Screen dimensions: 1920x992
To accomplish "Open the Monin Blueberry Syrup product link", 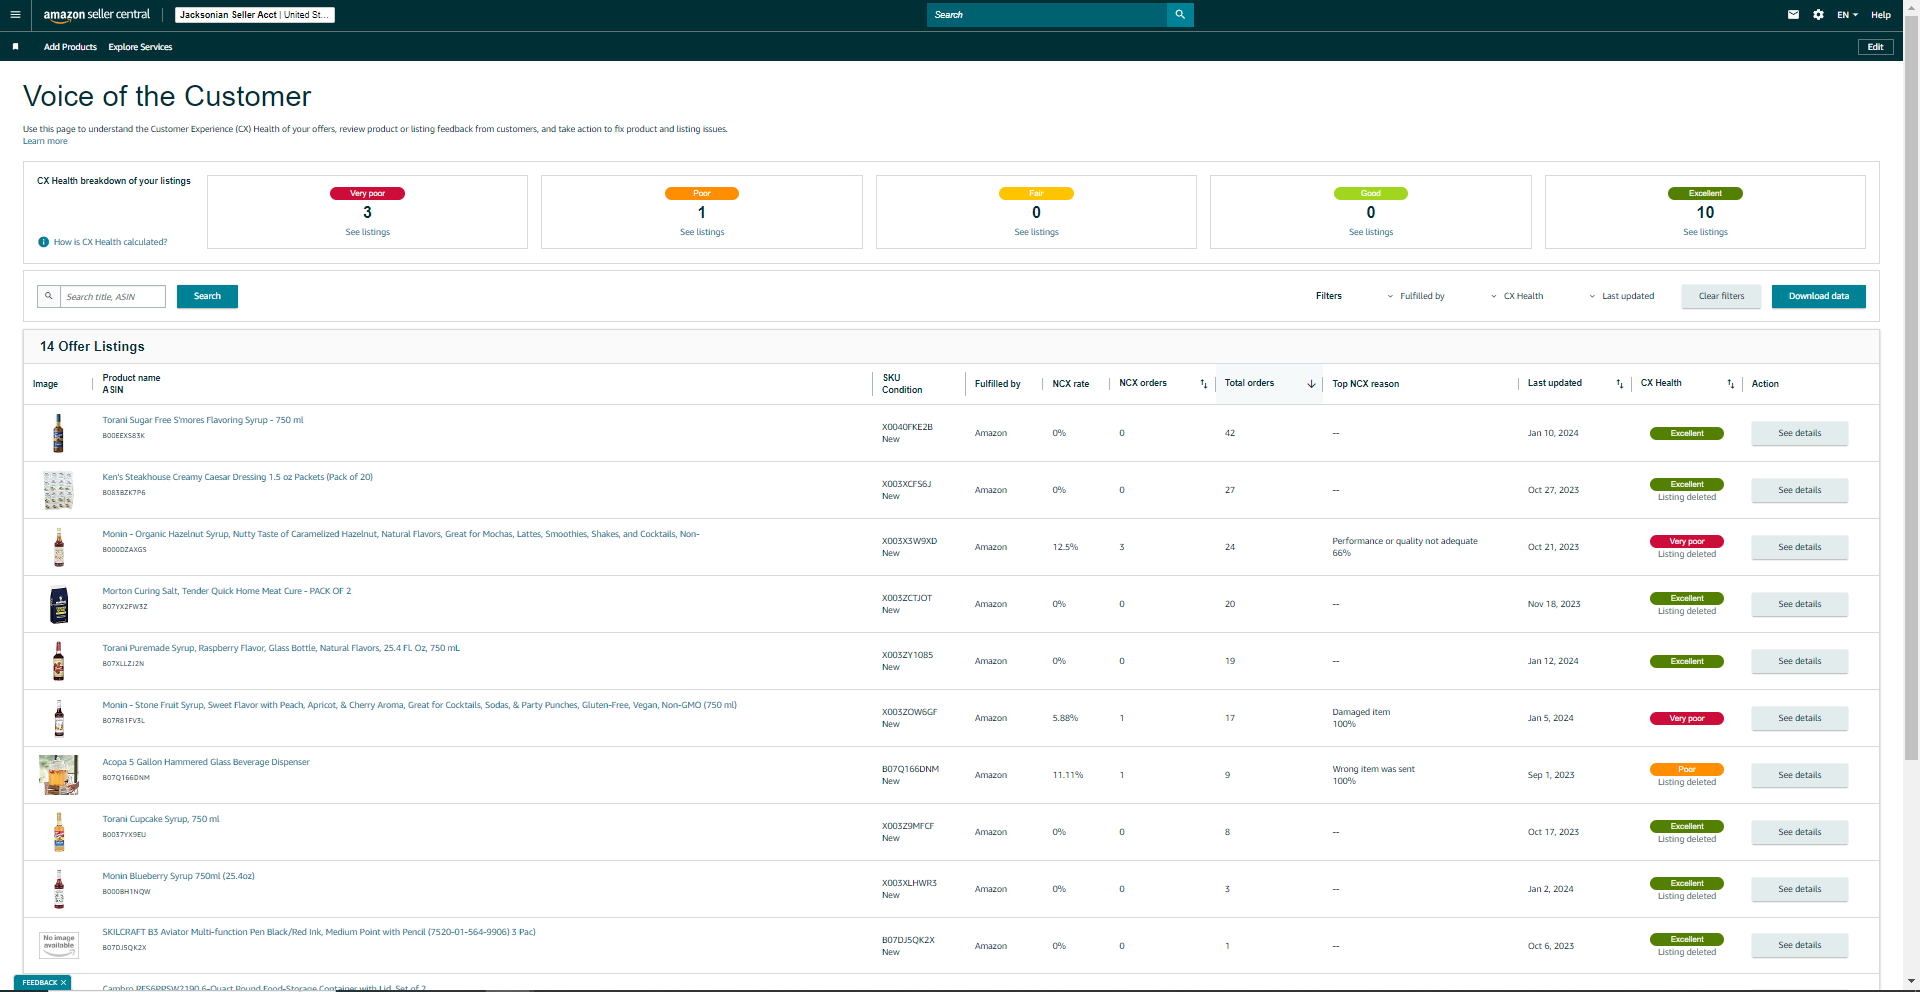I will (178, 876).
